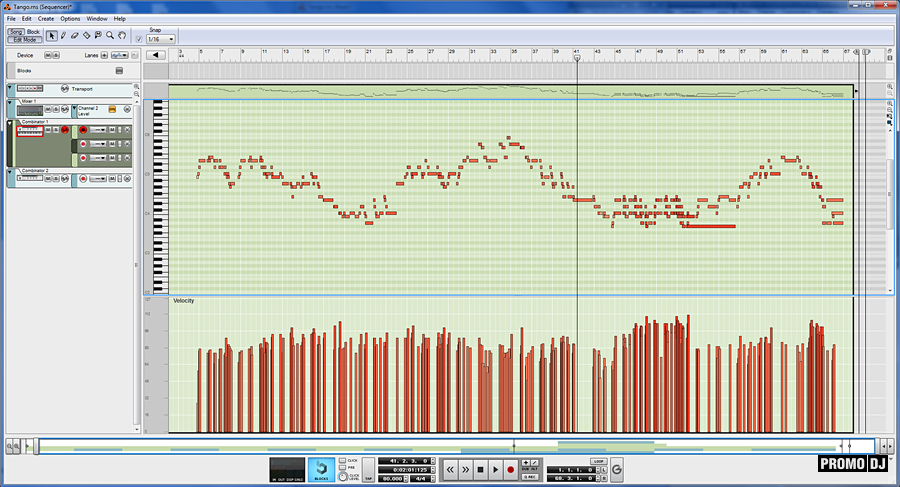Mute the Combinator 1 track

point(48,130)
